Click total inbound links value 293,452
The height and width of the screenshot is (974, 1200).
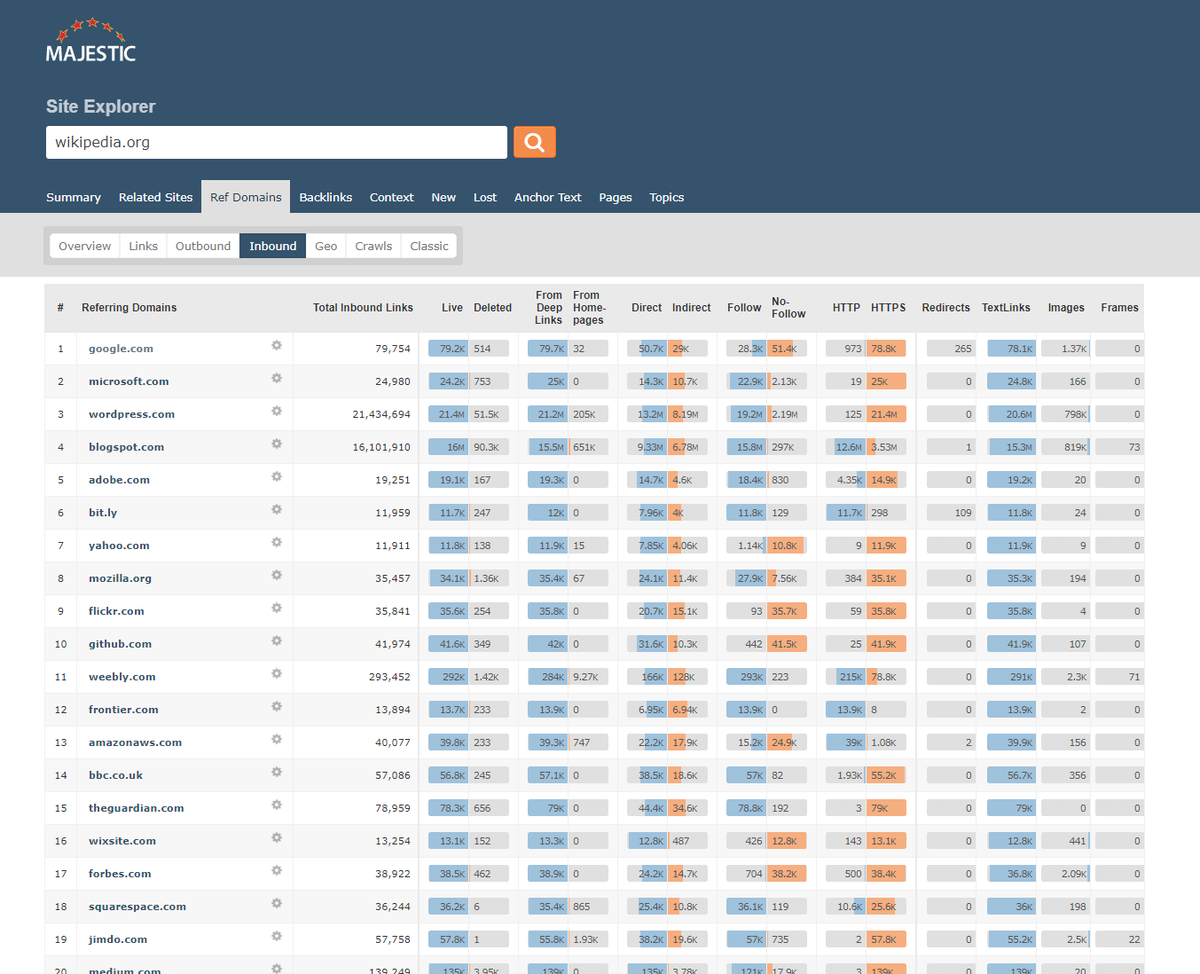point(389,677)
